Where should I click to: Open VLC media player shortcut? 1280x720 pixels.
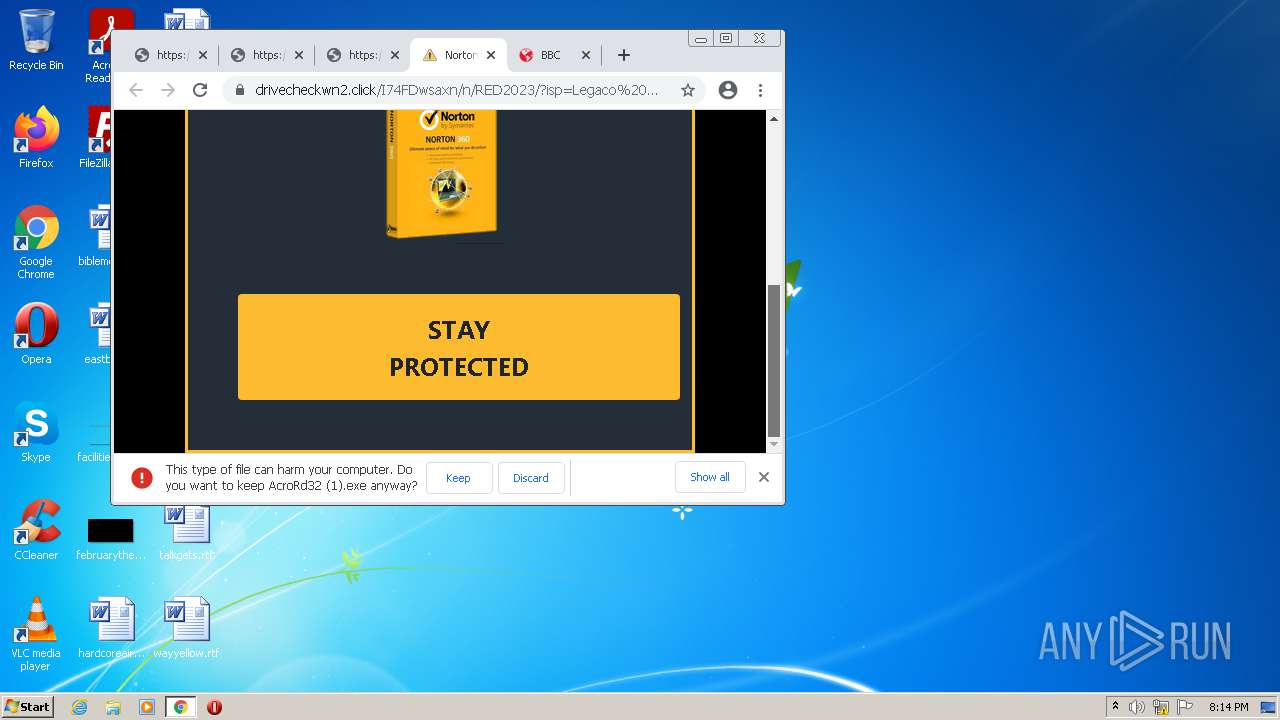pyautogui.click(x=36, y=634)
